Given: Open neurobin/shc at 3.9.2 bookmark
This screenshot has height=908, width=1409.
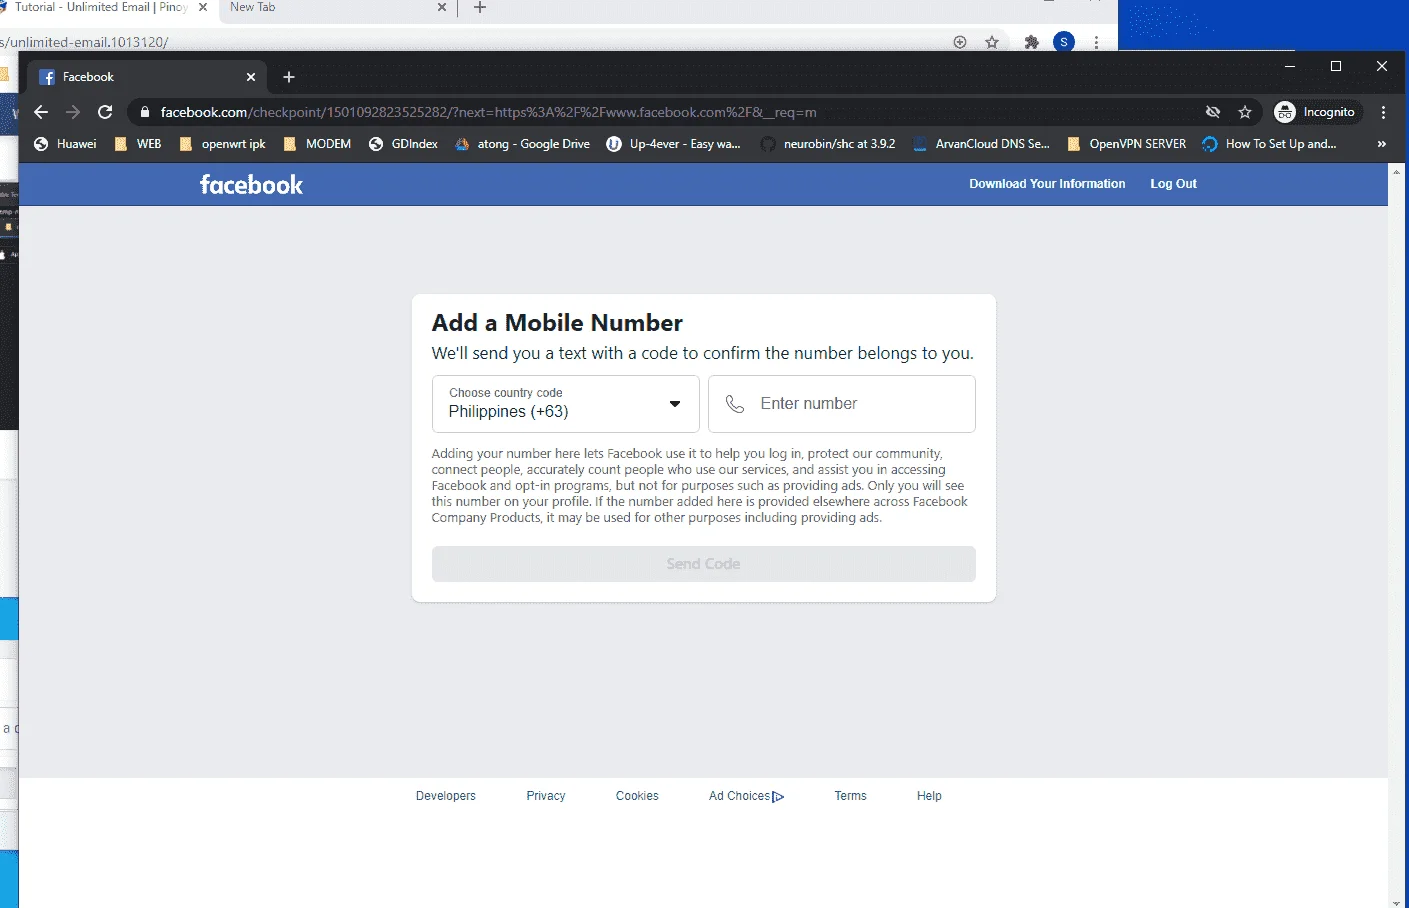Looking at the screenshot, I should [828, 144].
